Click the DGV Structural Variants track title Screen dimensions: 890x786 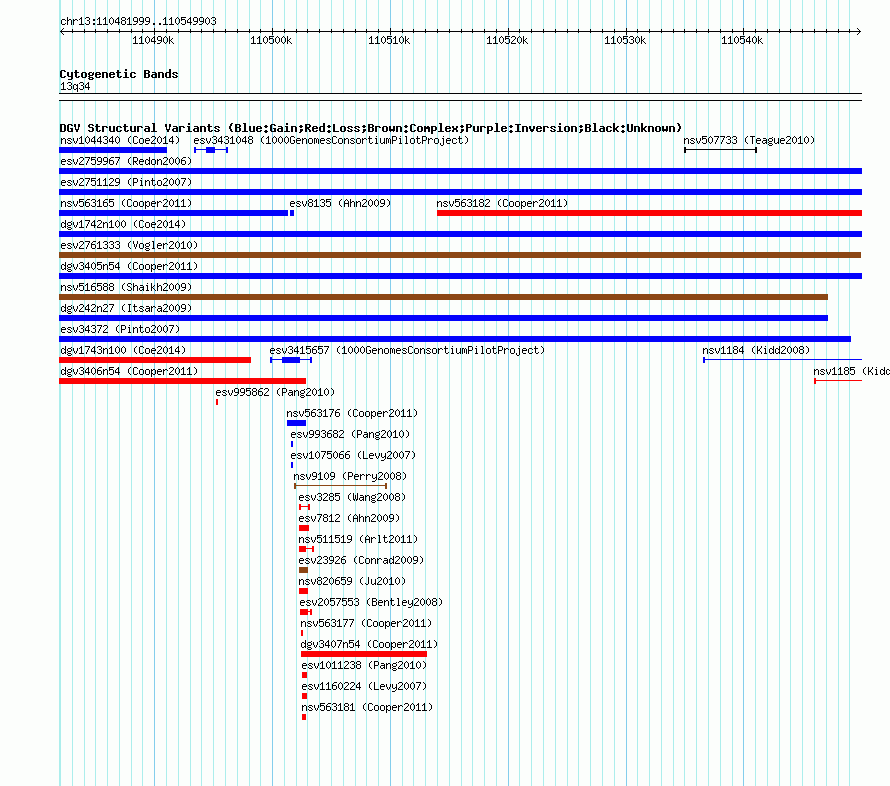click(x=371, y=128)
